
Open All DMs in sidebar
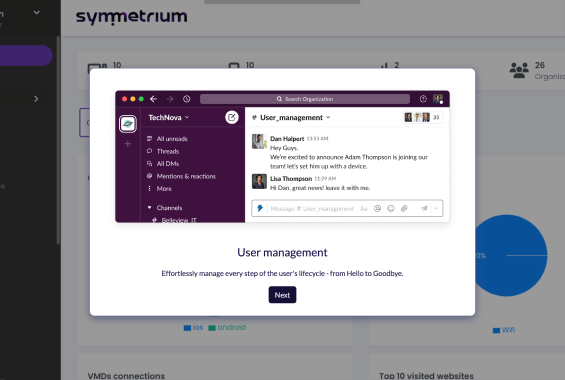tap(168, 164)
